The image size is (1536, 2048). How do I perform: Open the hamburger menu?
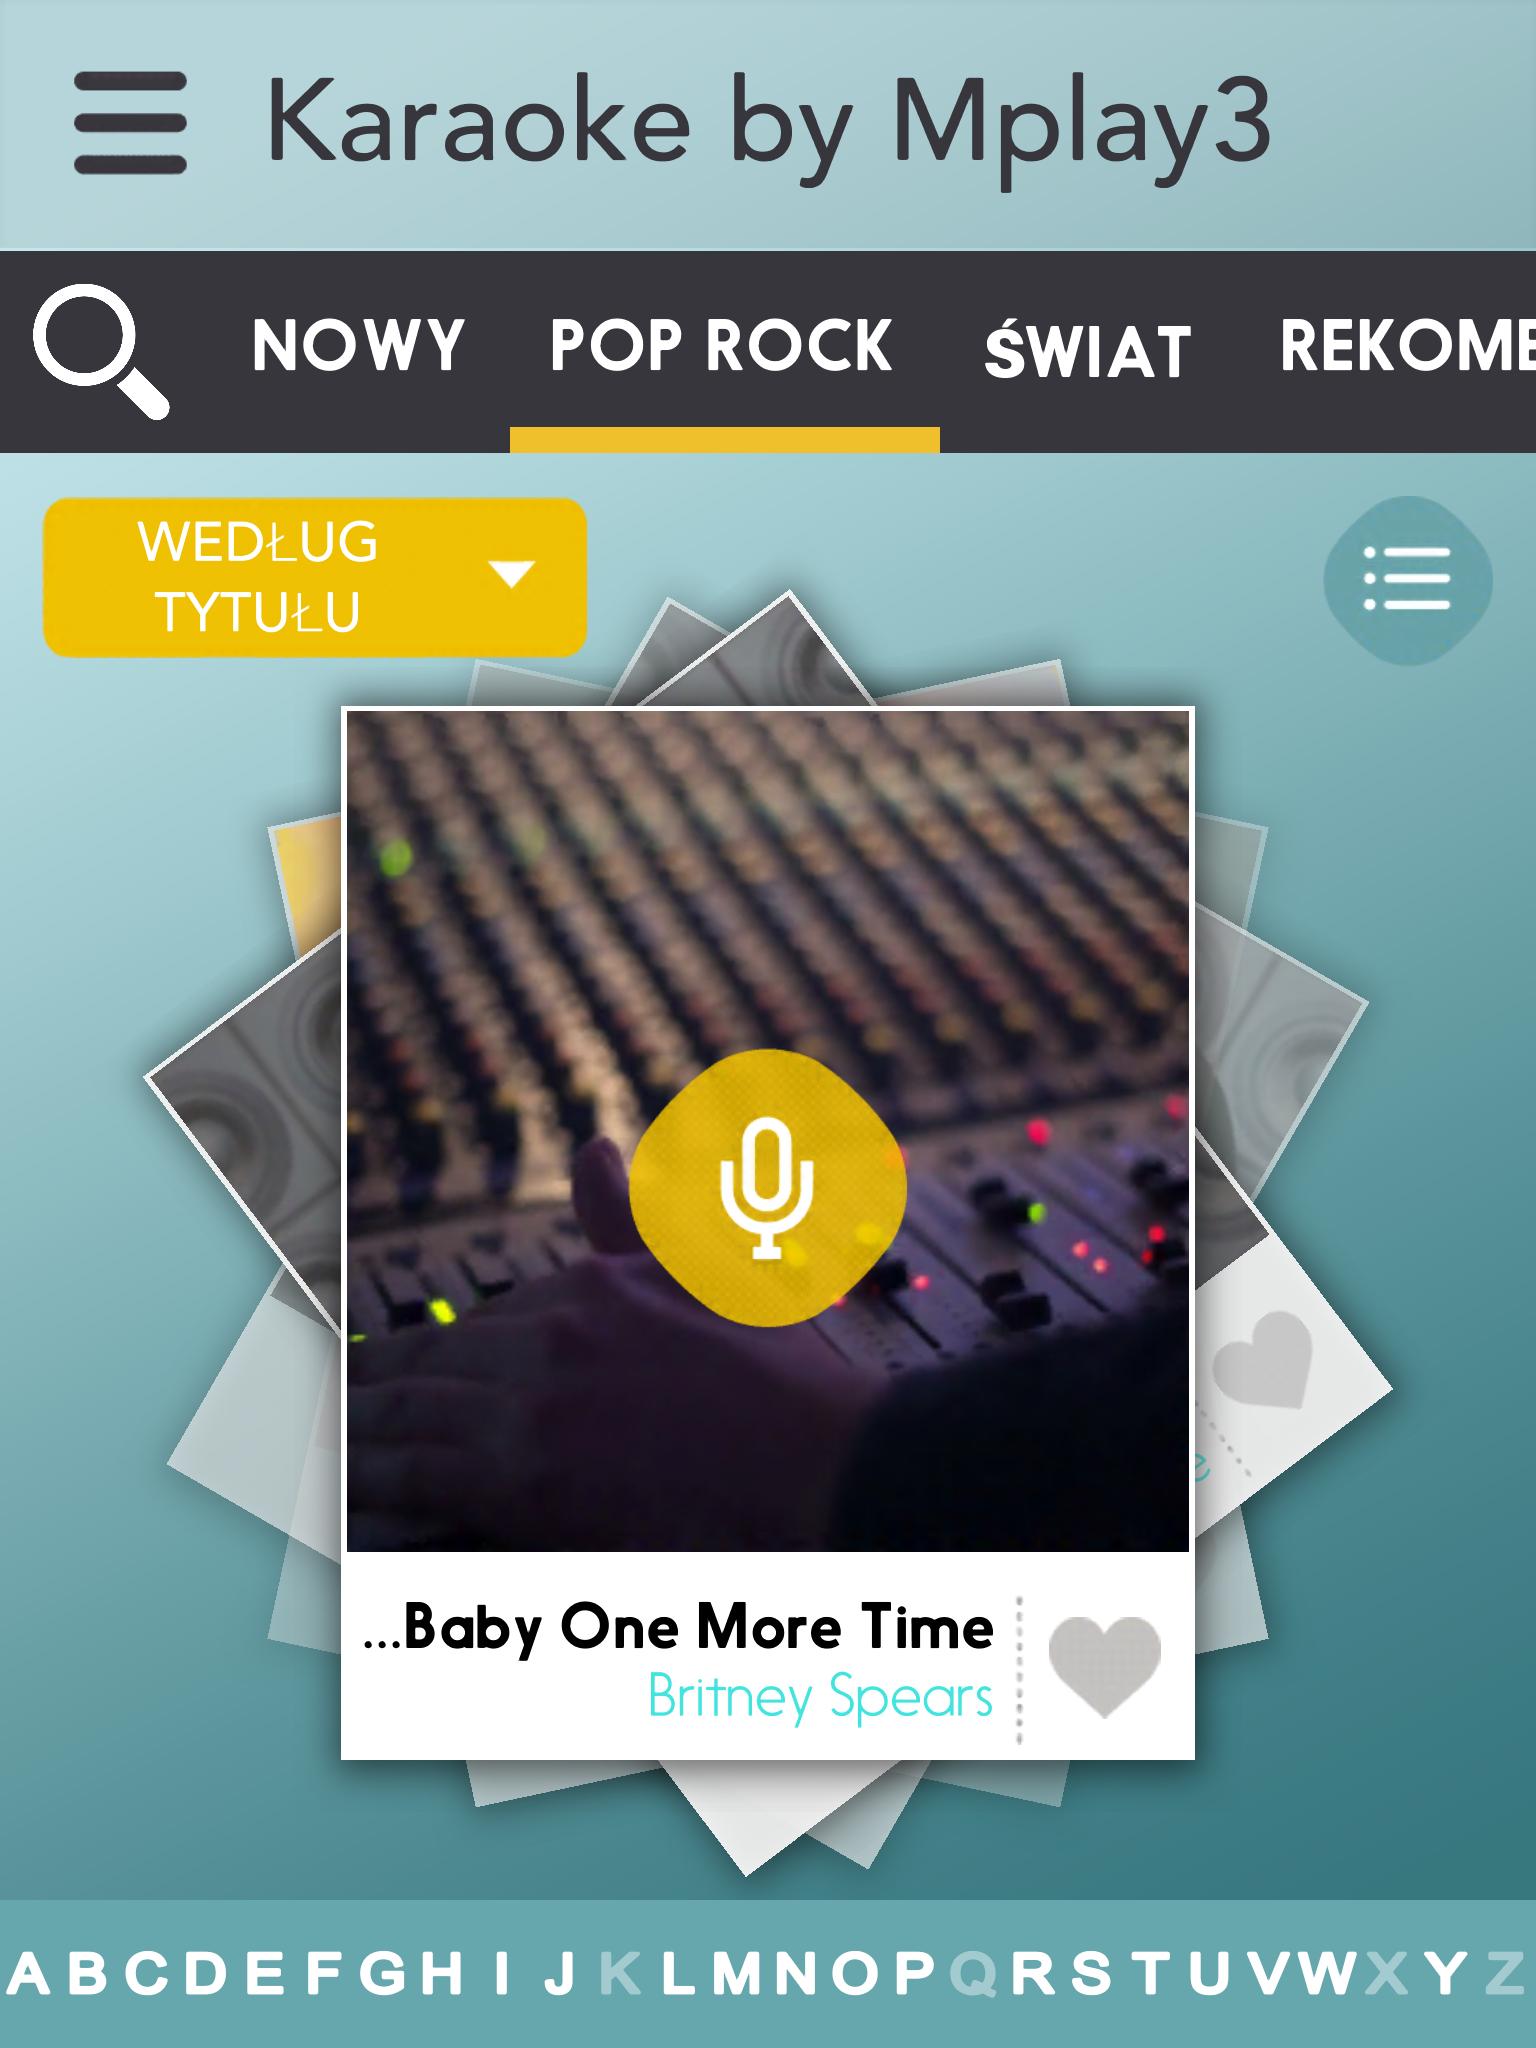130,123
